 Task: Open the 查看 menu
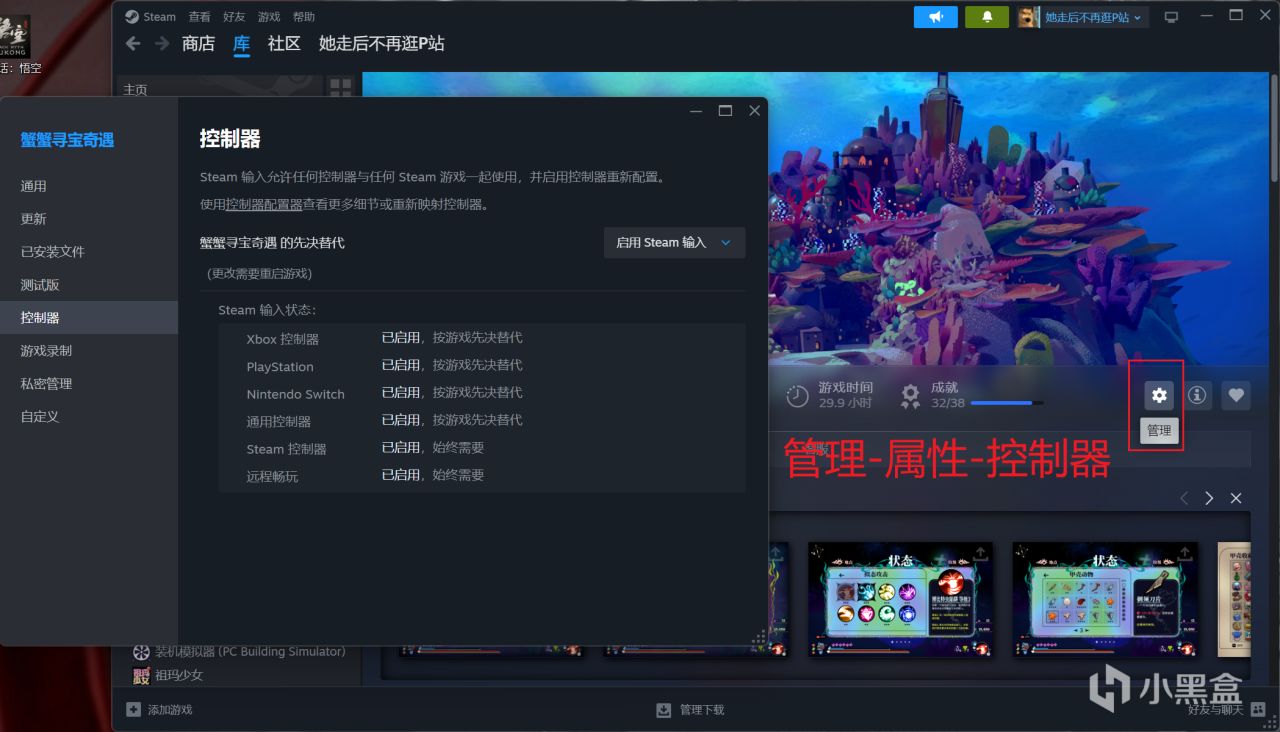[x=199, y=17]
